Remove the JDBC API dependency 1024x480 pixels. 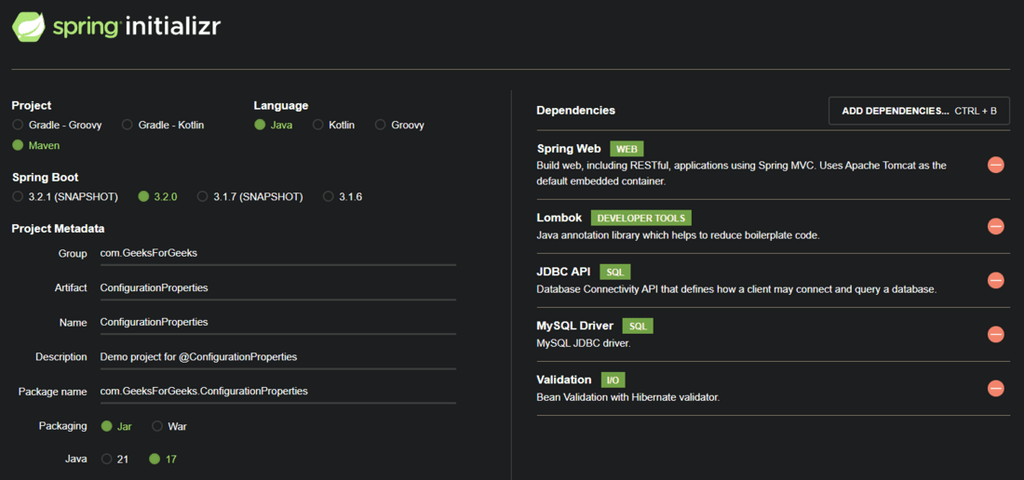995,280
